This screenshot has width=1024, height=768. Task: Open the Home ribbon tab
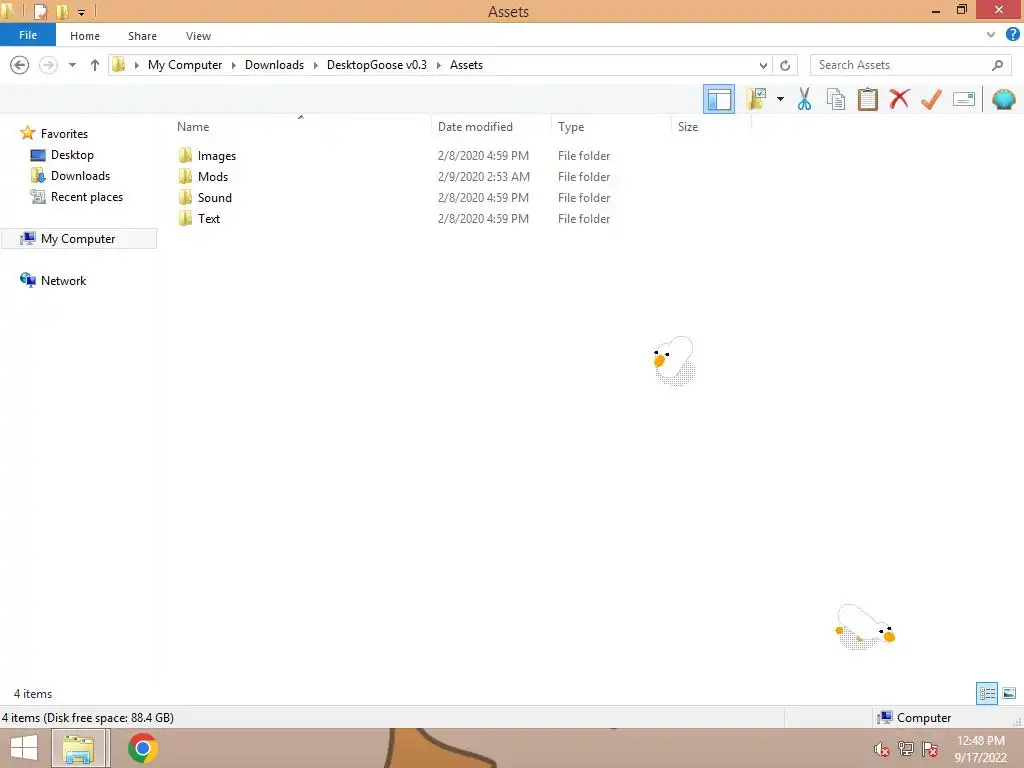coord(85,36)
